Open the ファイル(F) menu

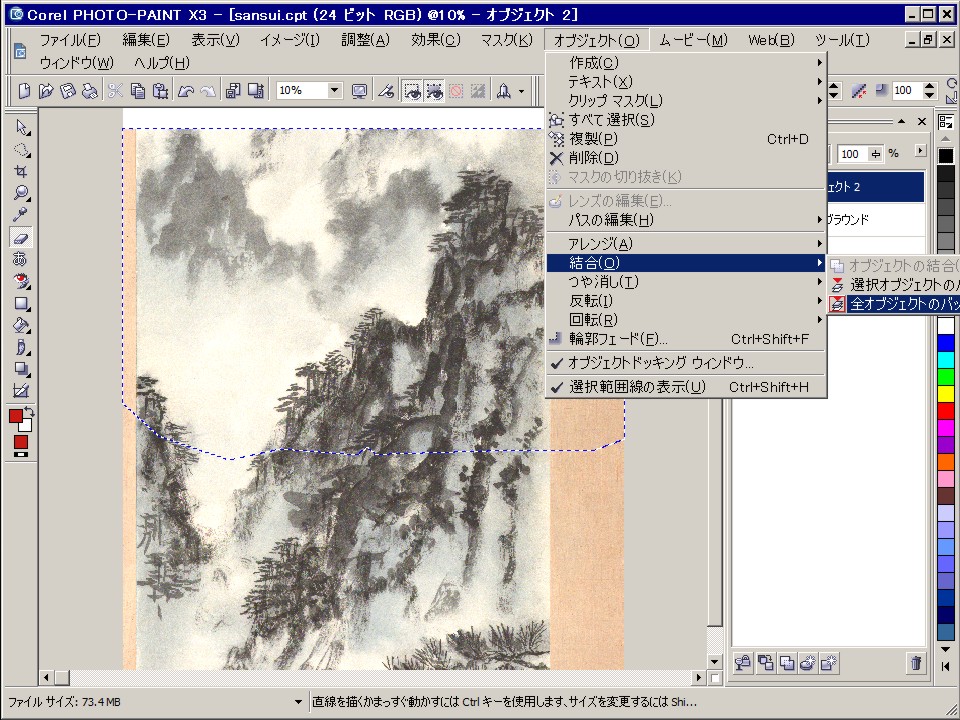point(70,40)
